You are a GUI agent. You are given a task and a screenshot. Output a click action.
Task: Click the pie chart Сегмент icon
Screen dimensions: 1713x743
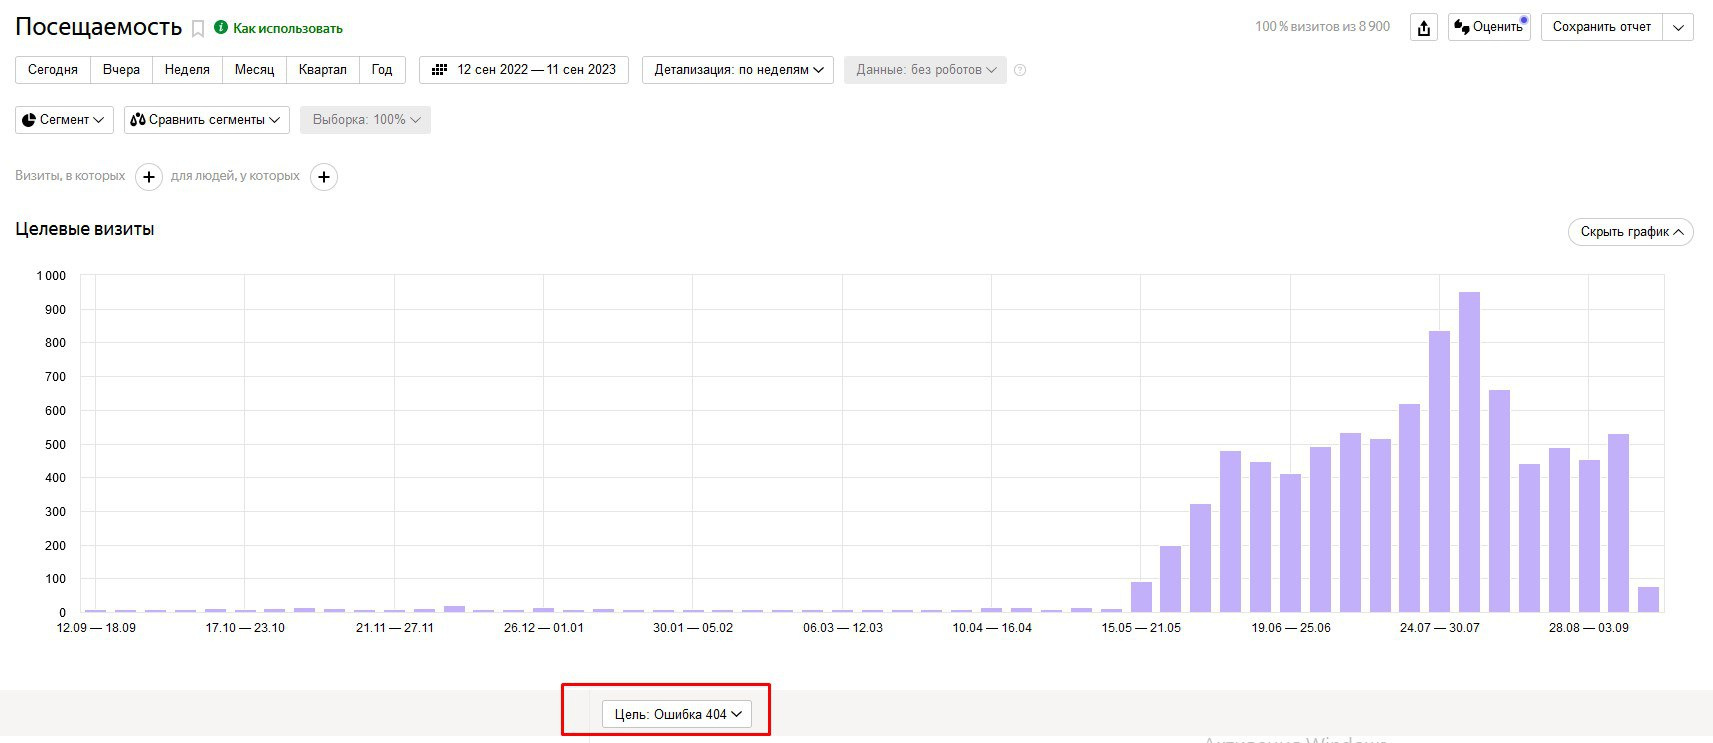coord(29,120)
